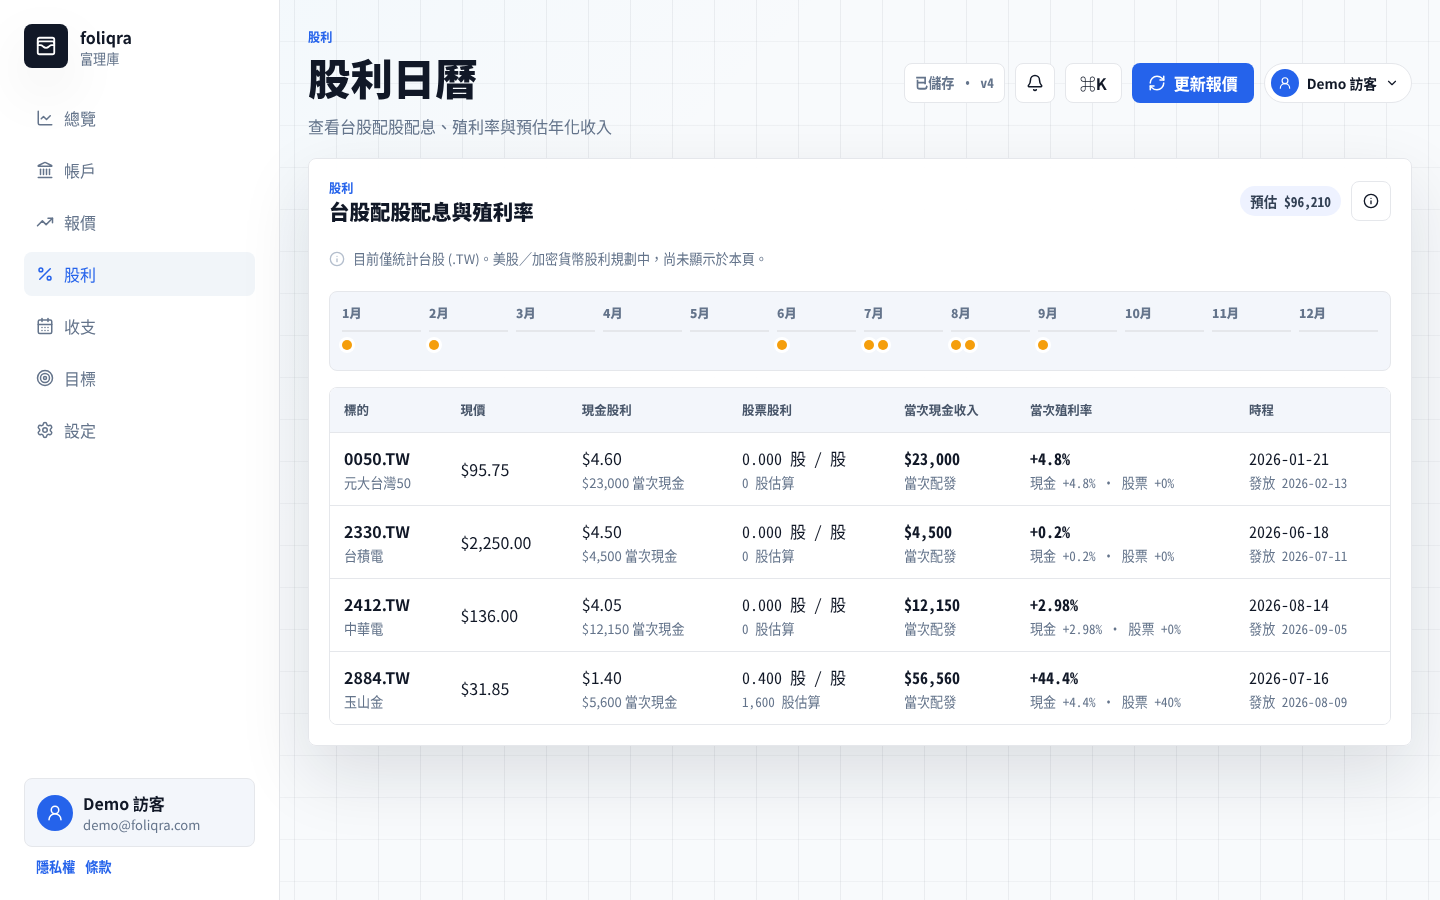This screenshot has height=900, width=1440.
Task: Click 現價 column header
Action: pyautogui.click(x=473, y=410)
